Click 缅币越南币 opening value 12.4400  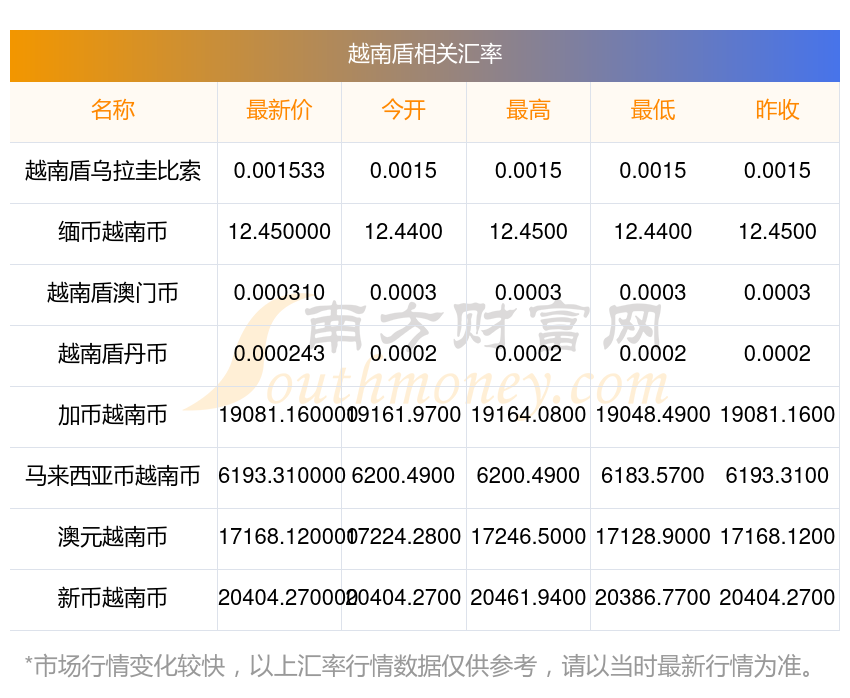[404, 232]
